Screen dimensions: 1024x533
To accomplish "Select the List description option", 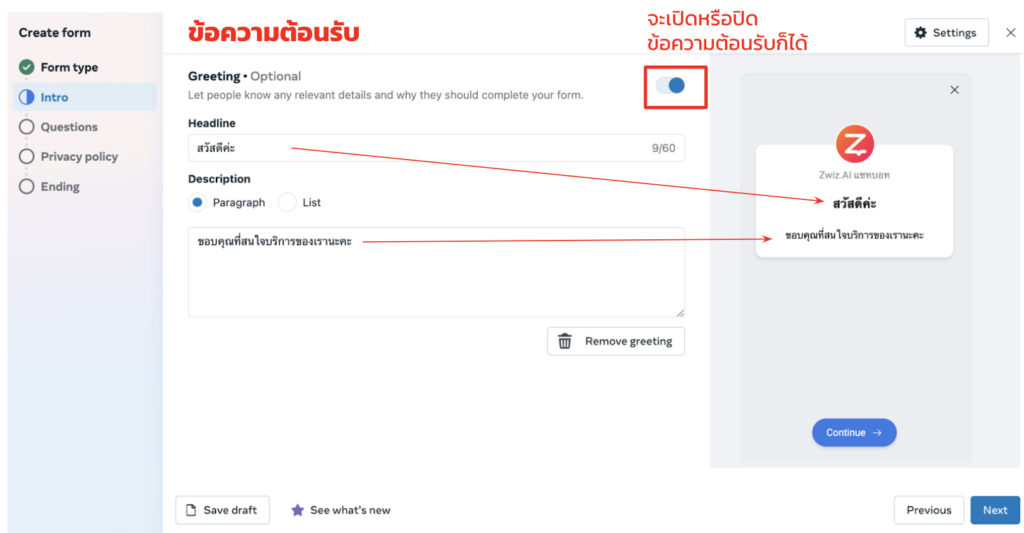I will tap(287, 202).
